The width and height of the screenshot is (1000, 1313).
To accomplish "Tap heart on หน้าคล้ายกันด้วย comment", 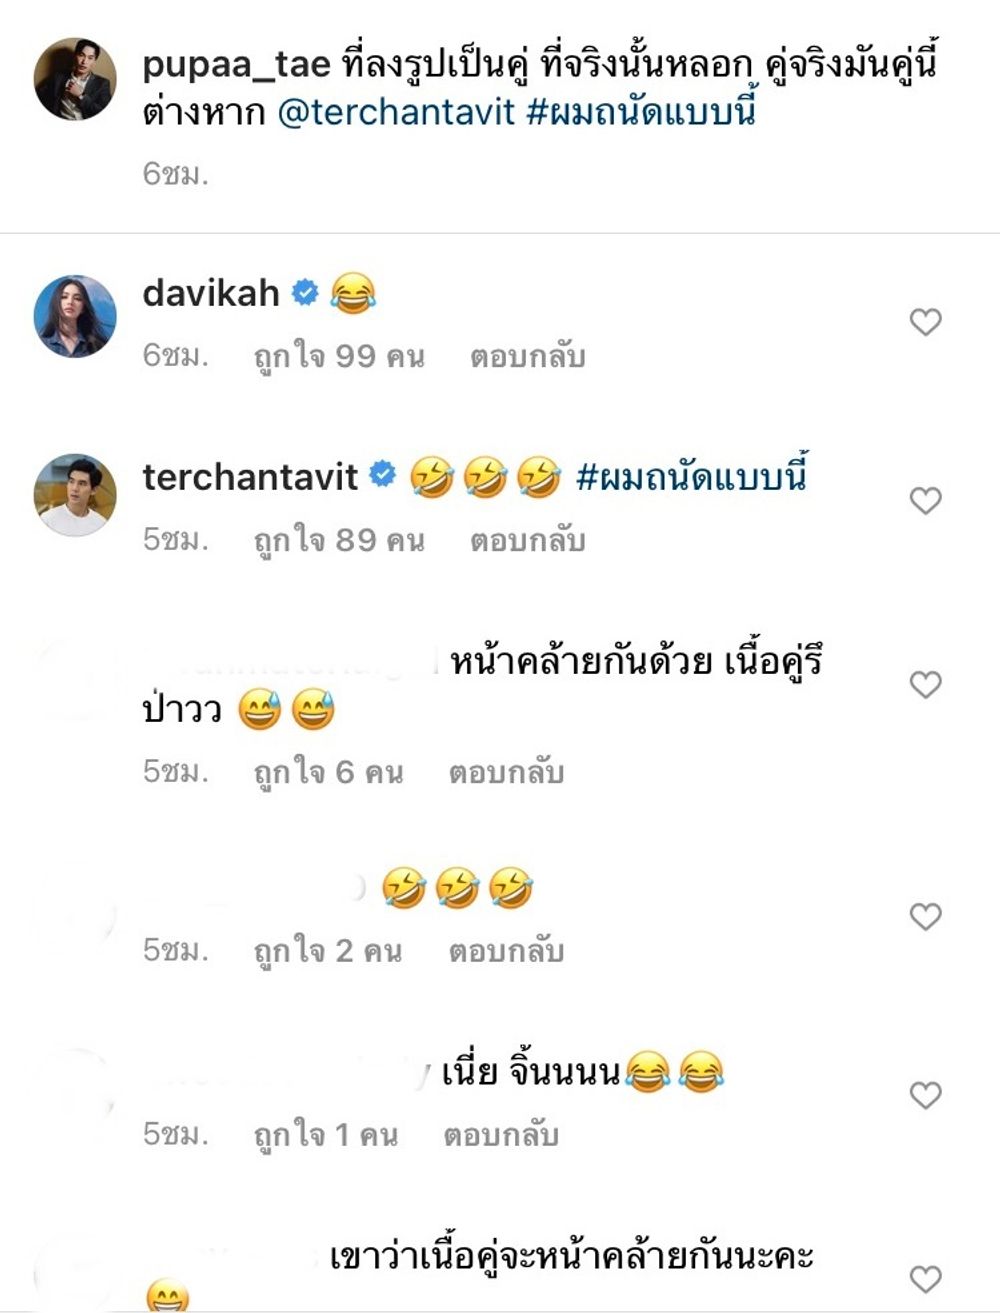I will tap(926, 685).
